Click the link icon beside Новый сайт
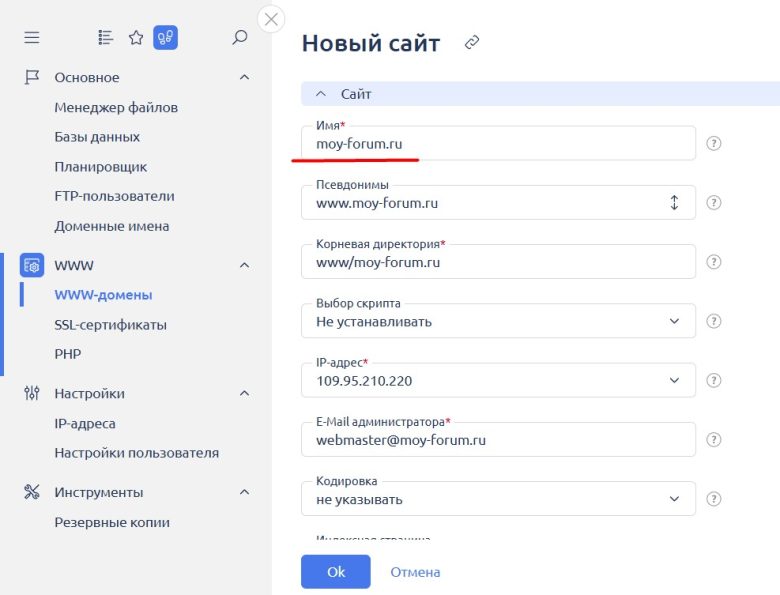The width and height of the screenshot is (780, 595). coord(472,43)
